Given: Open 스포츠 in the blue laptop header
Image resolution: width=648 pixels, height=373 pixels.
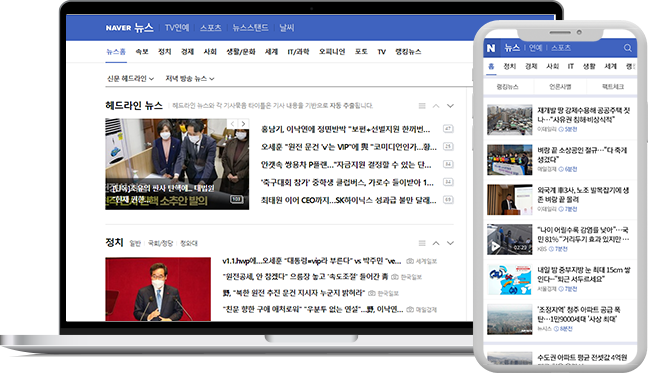Looking at the screenshot, I should [x=211, y=28].
